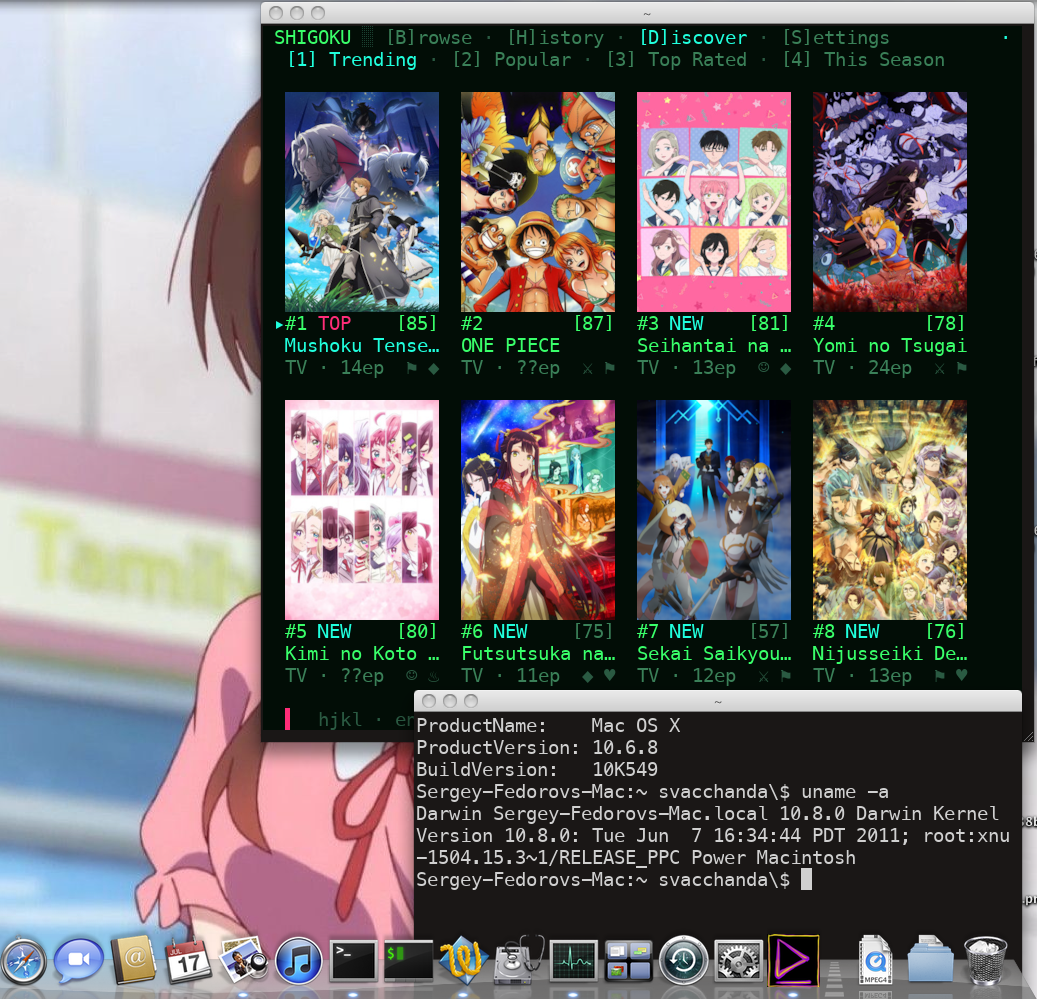
Task: Click the smiley icon on Kimi no Koto row
Action: (411, 676)
